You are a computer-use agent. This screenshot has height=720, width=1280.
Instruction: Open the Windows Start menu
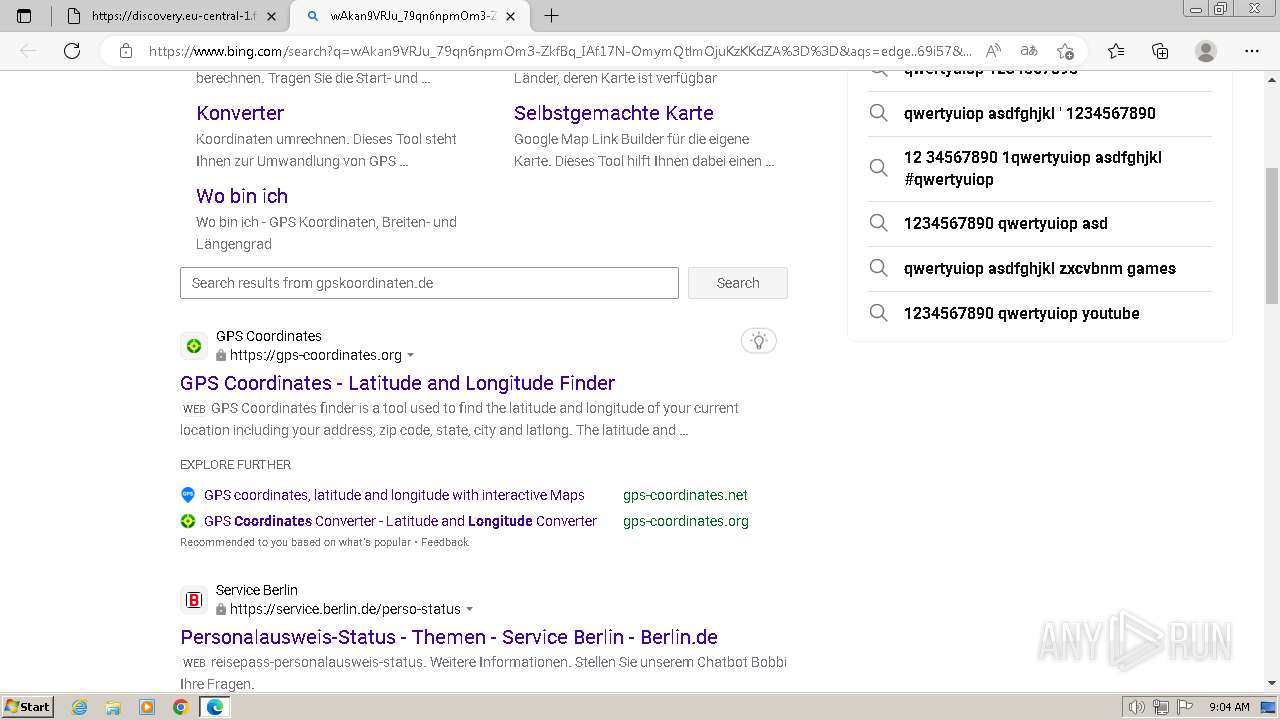[x=28, y=707]
